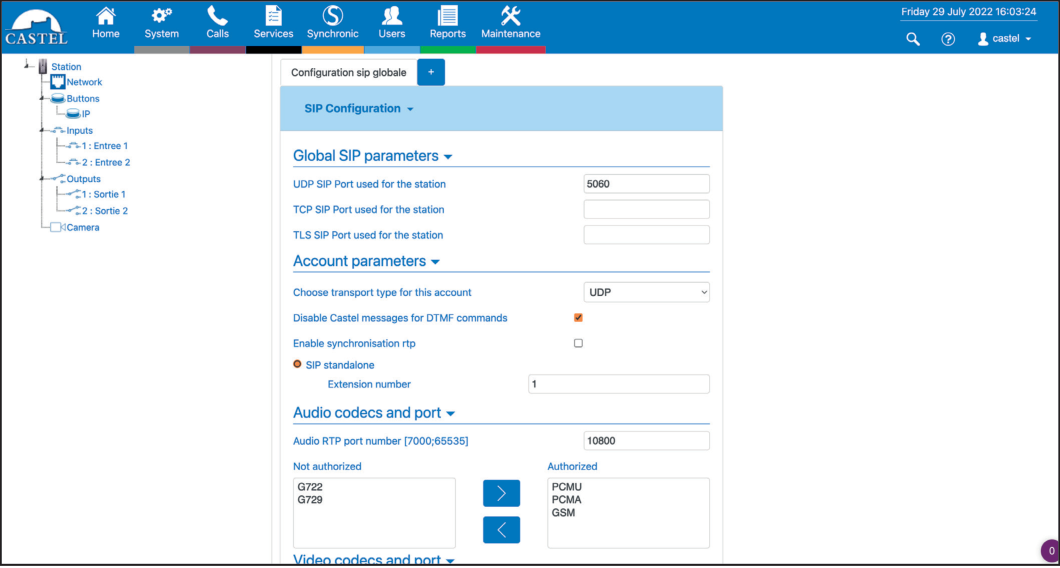
Task: Click the UDP SIP Port input field
Action: [646, 184]
